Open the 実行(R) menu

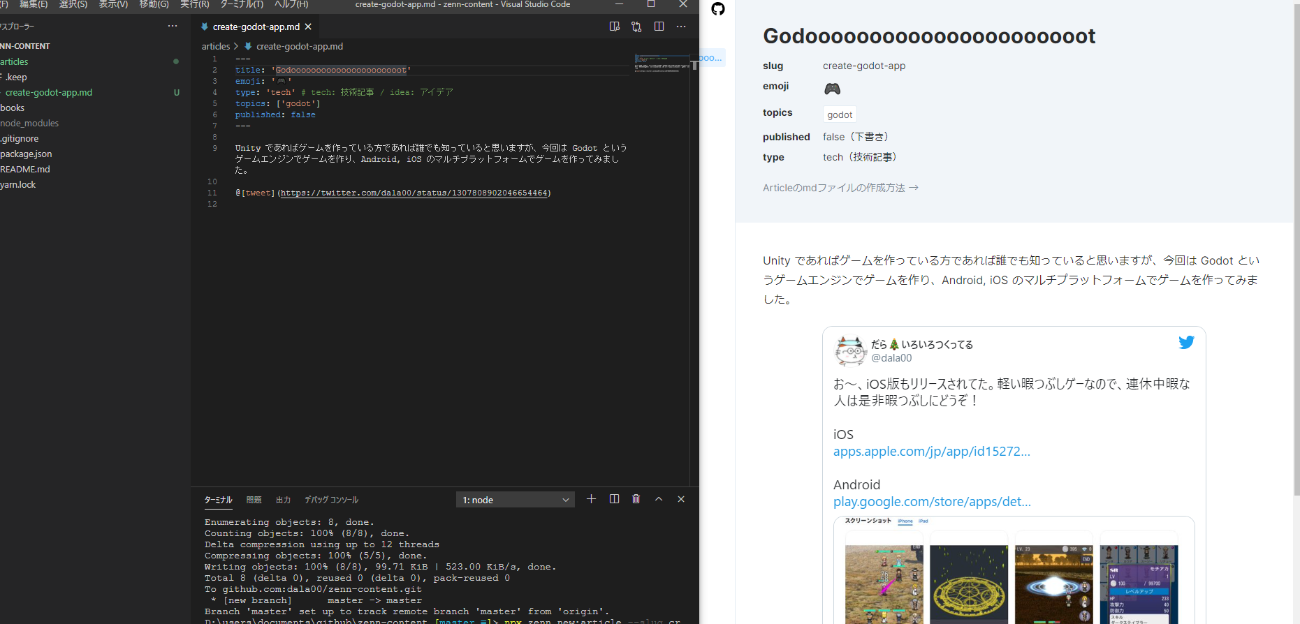(194, 5)
